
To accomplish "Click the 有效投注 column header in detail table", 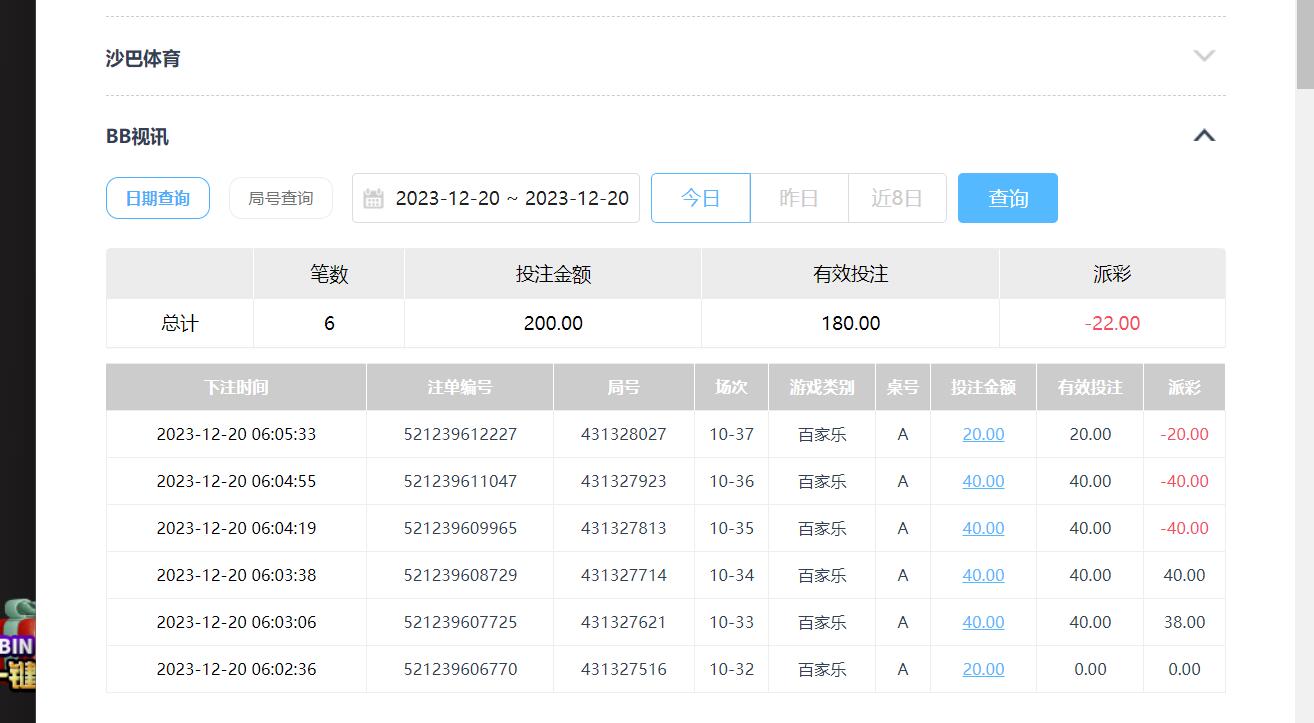I will click(x=1090, y=387).
